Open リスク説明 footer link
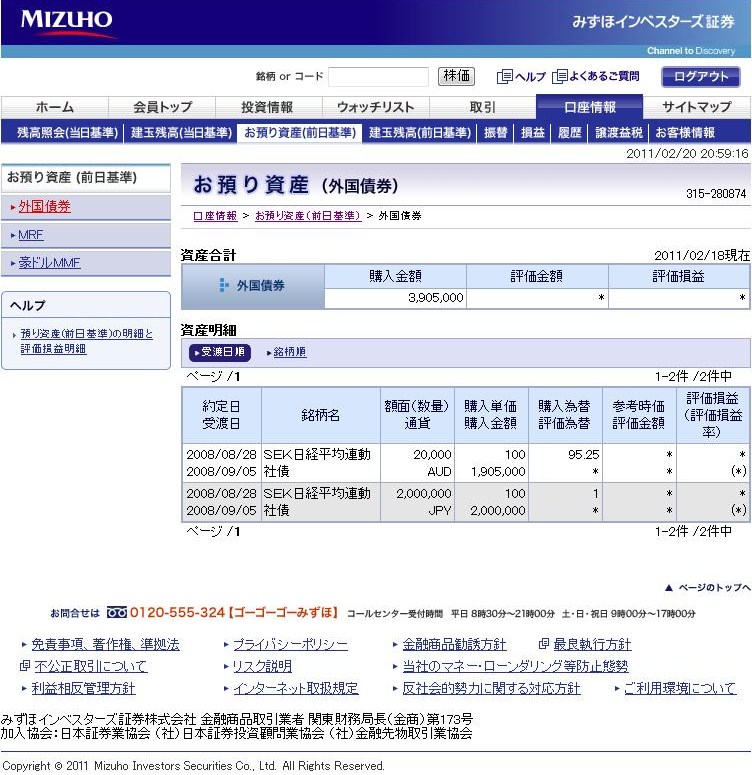The height and width of the screenshot is (775, 752). 262,666
